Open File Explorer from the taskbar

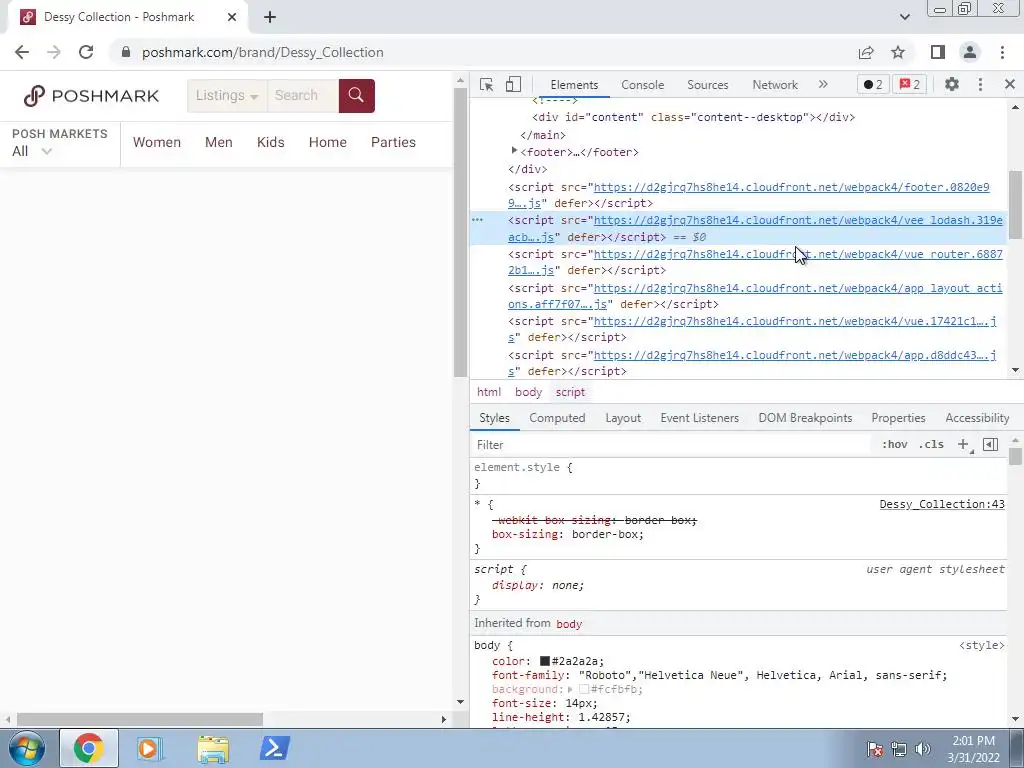[213, 748]
